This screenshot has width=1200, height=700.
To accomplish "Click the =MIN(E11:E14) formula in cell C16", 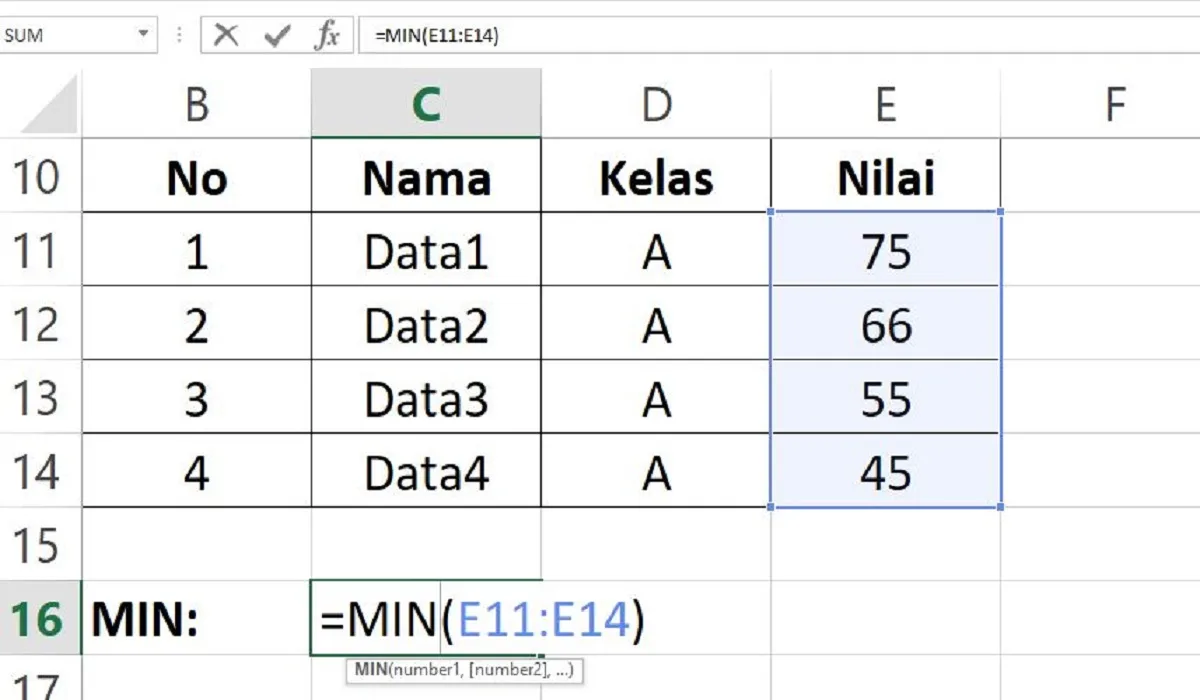I will tap(483, 621).
